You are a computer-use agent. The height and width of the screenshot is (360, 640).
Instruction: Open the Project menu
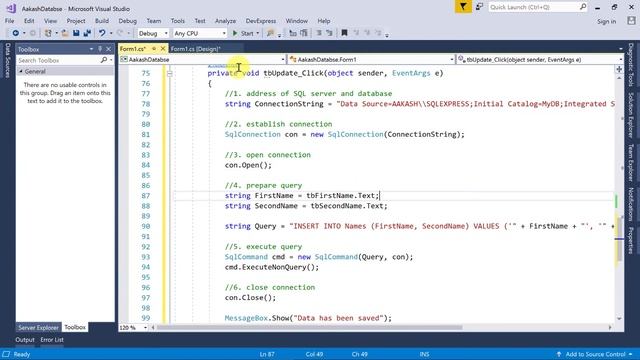coord(76,21)
